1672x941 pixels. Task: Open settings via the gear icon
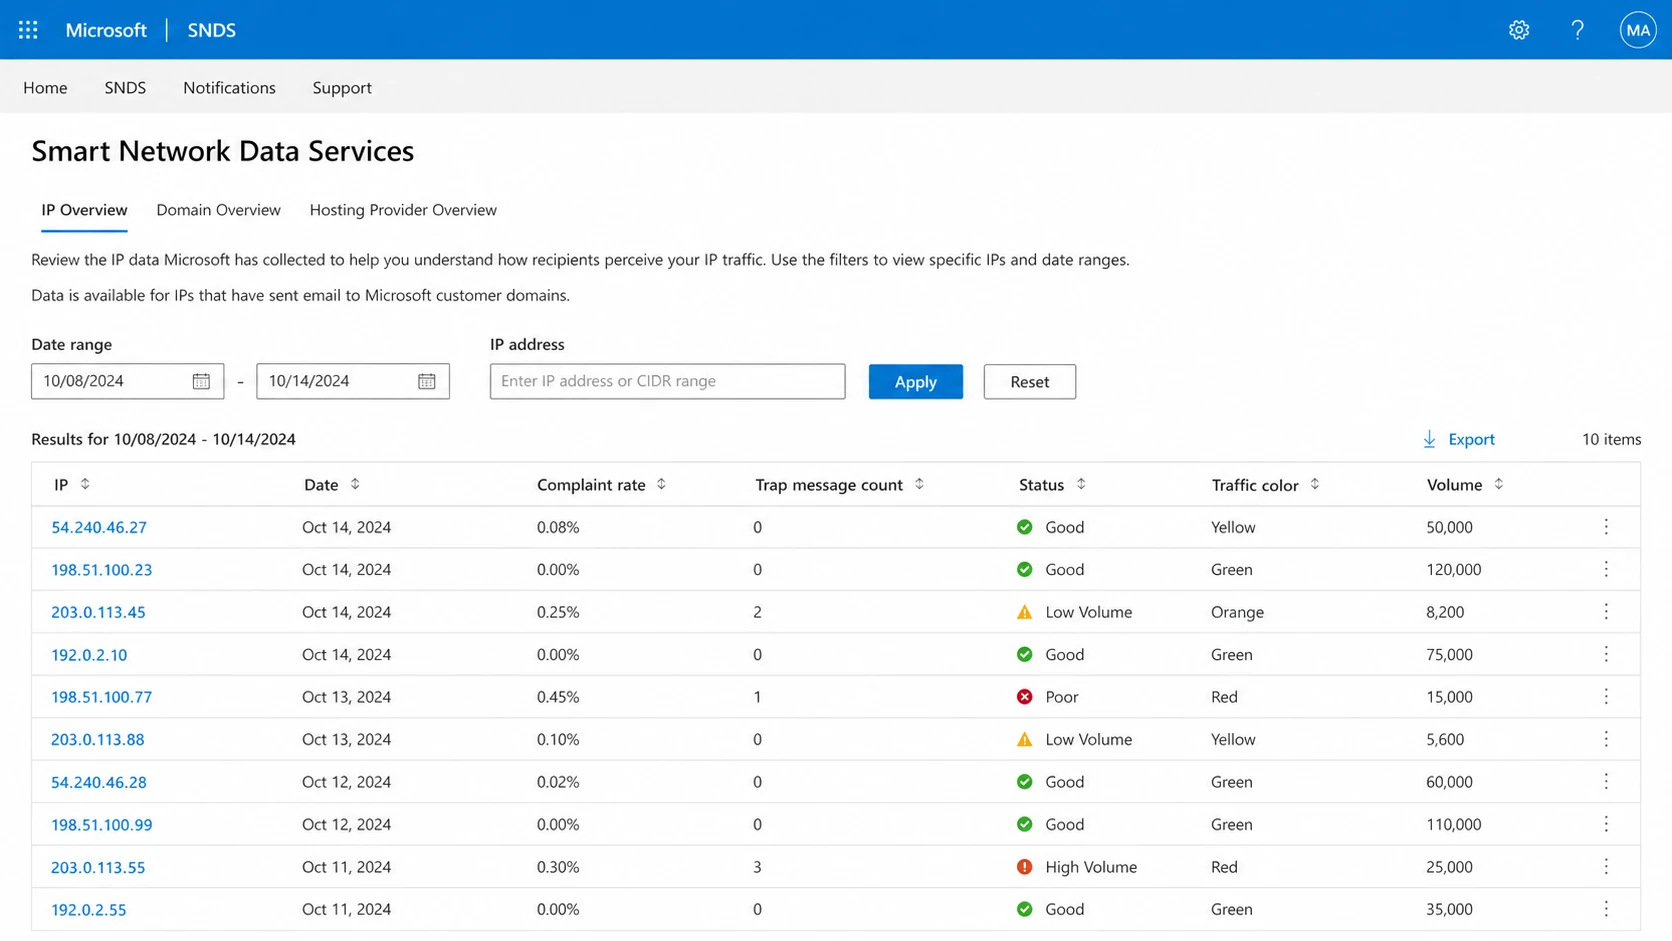coord(1519,30)
